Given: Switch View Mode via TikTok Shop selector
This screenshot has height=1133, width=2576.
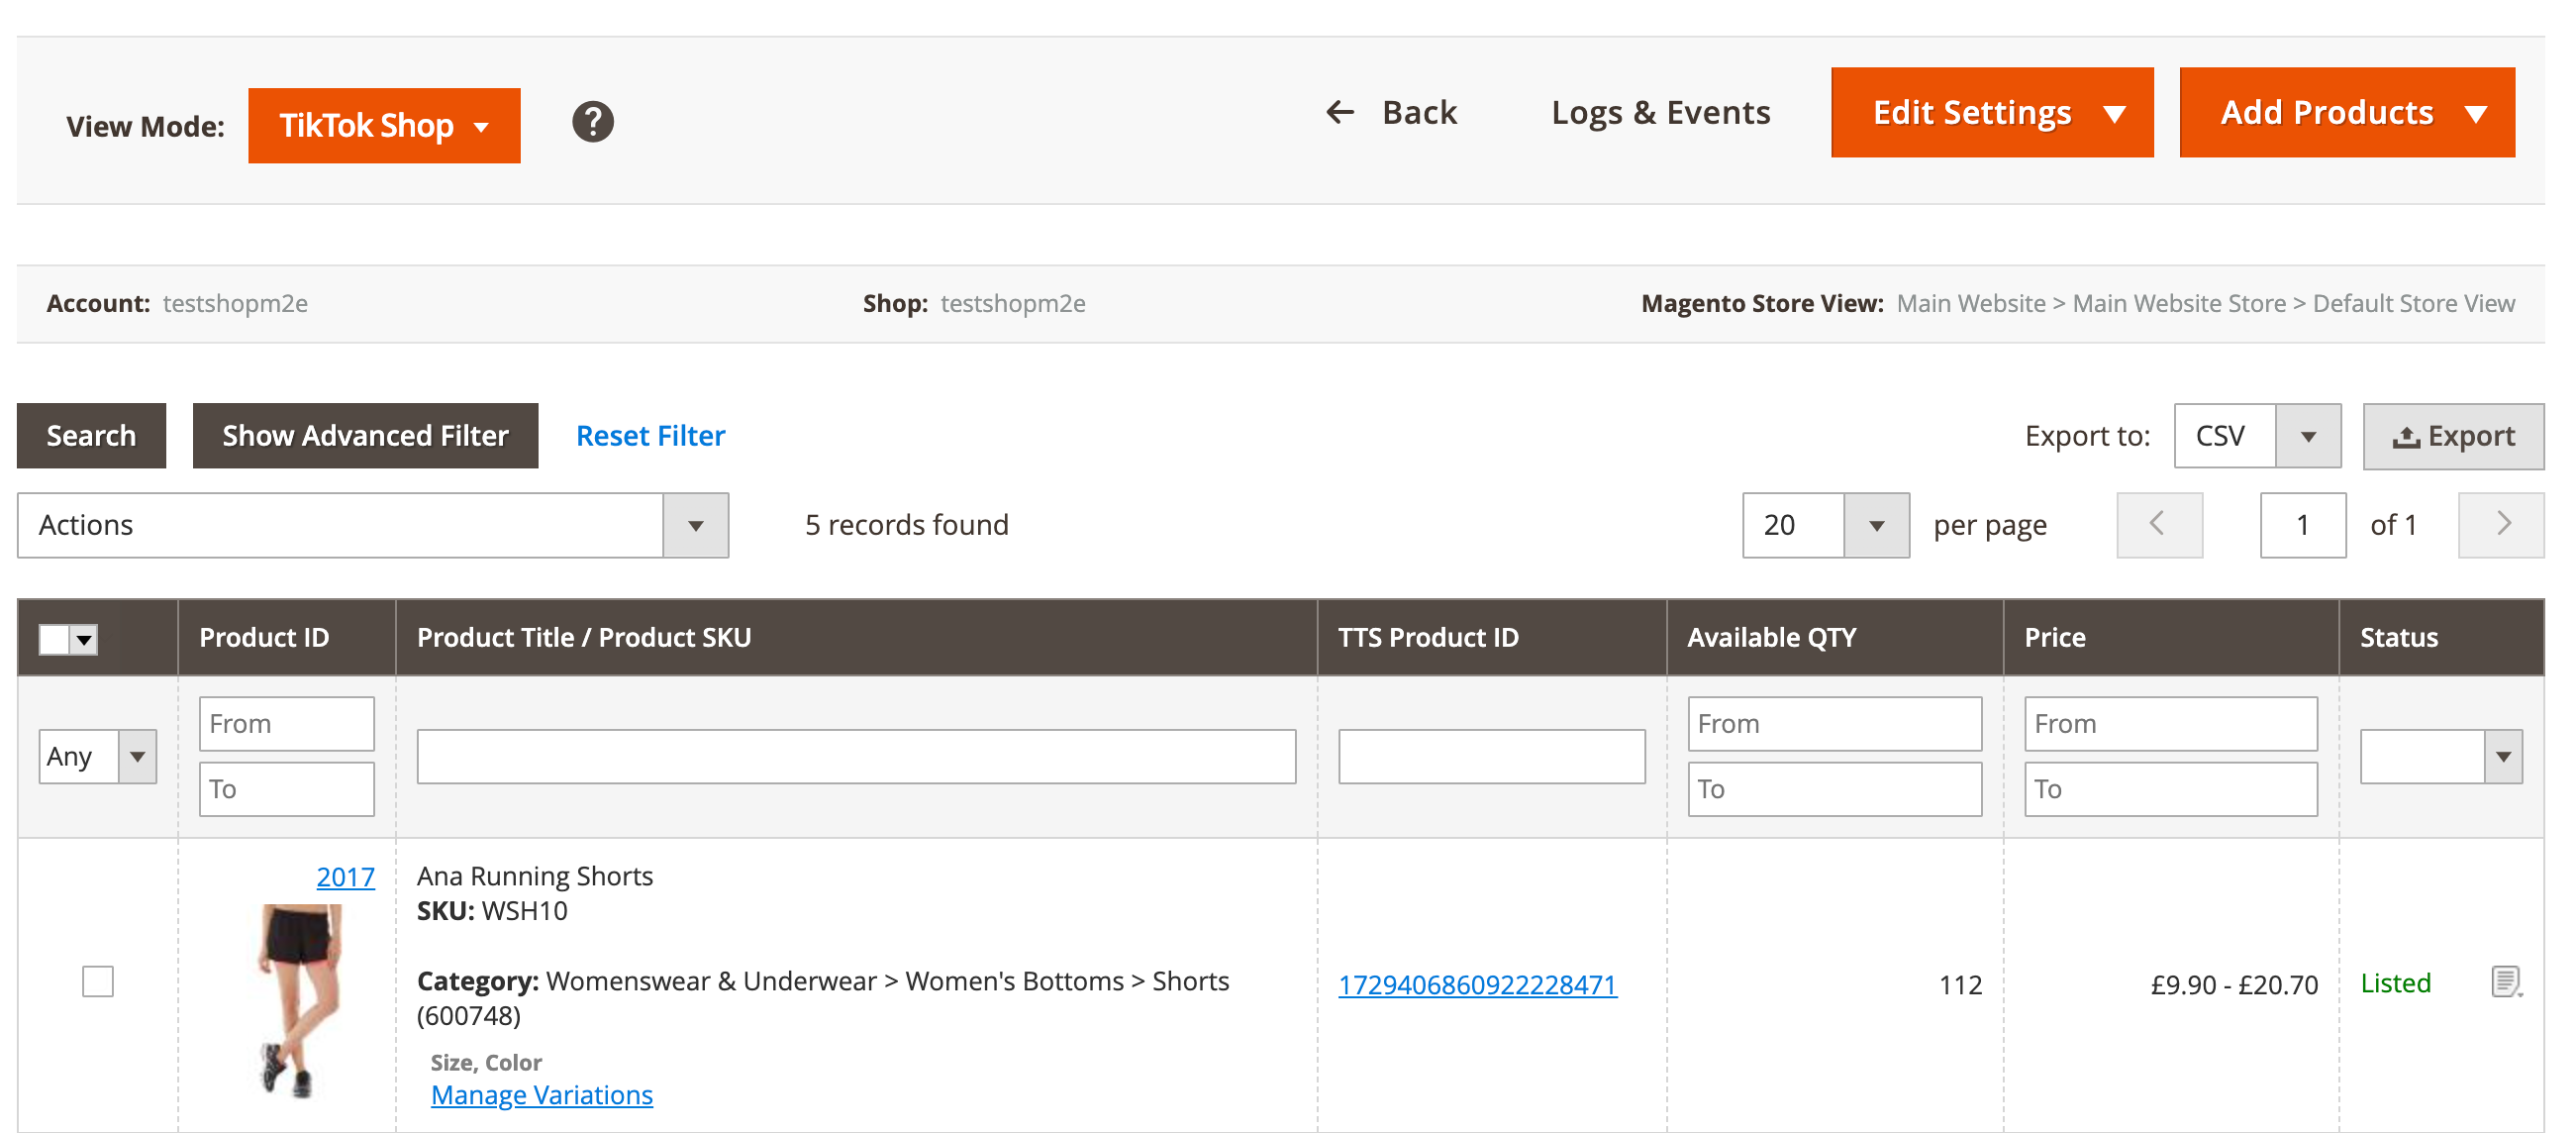Looking at the screenshot, I should click(x=384, y=124).
